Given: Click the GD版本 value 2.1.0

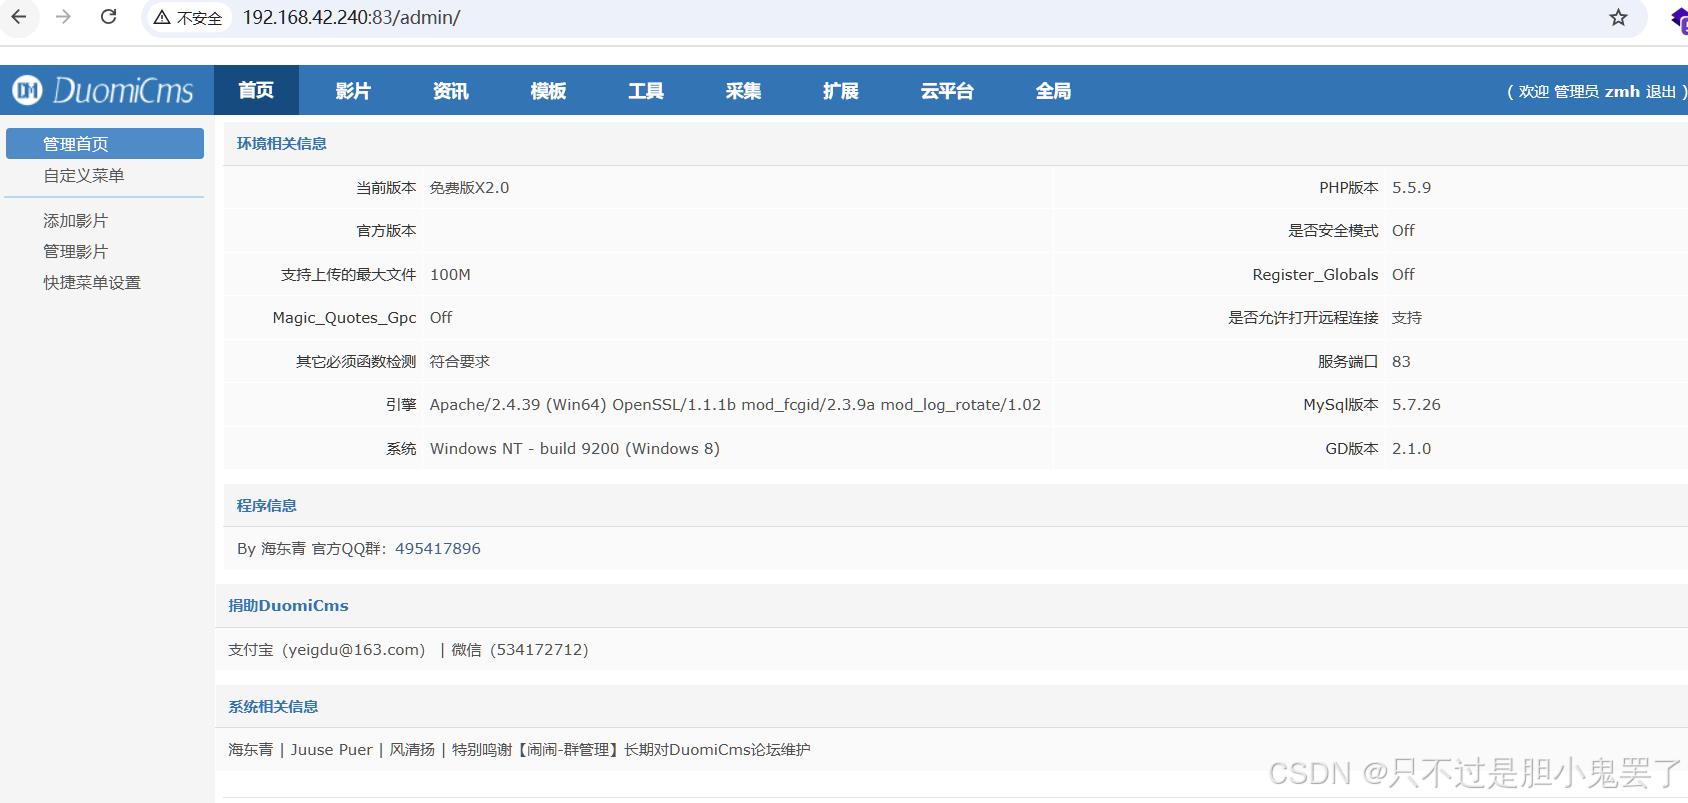Looking at the screenshot, I should 1412,449.
